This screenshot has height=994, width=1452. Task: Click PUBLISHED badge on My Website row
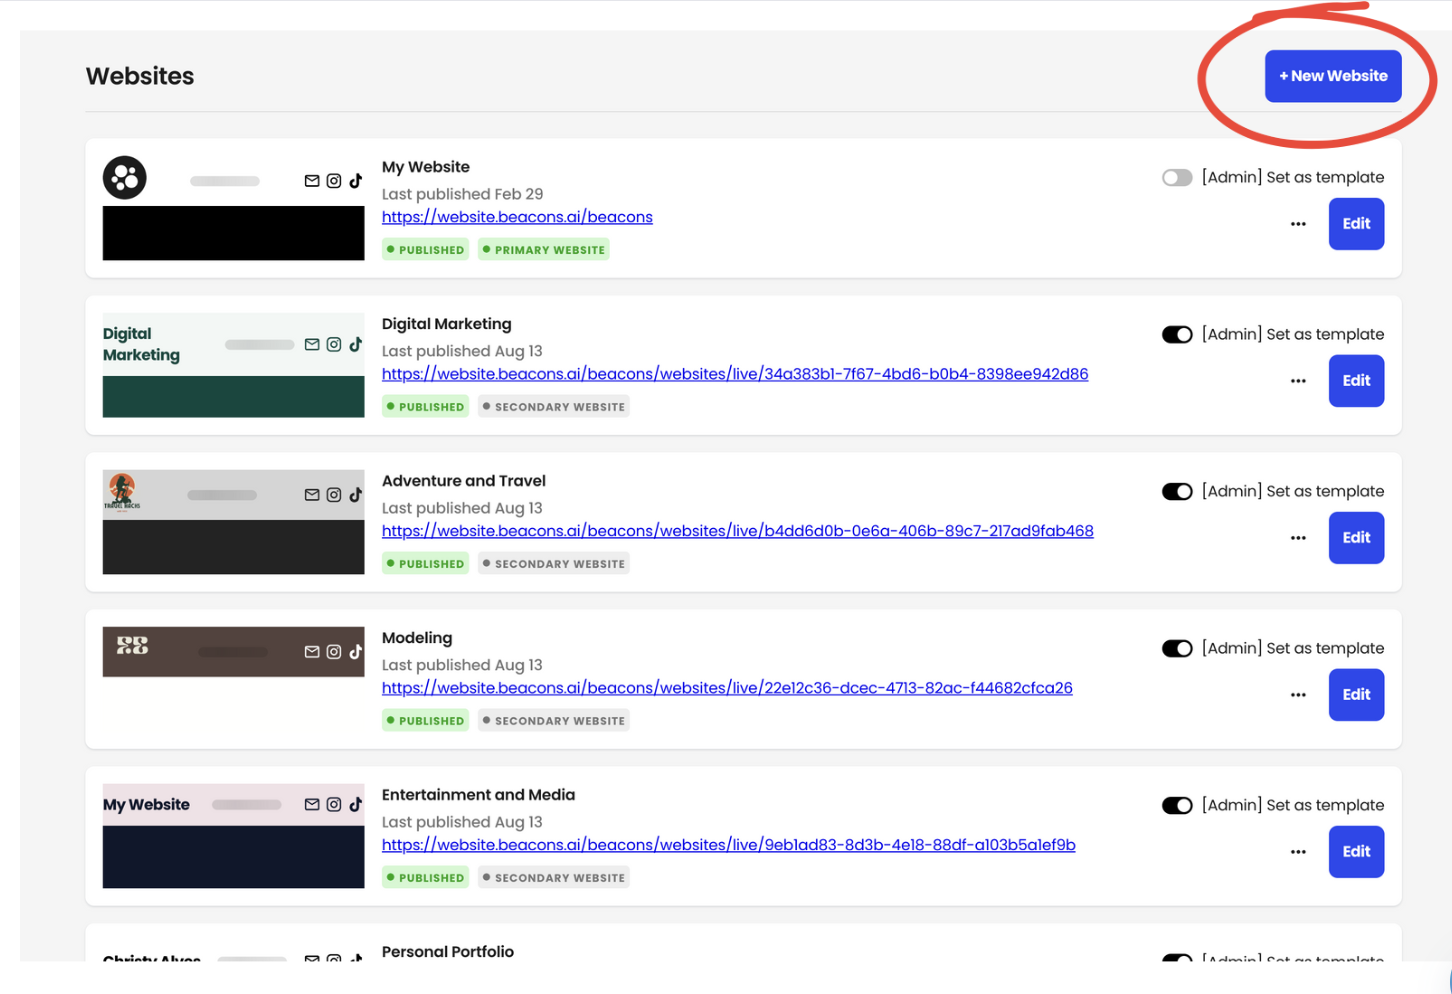426,250
